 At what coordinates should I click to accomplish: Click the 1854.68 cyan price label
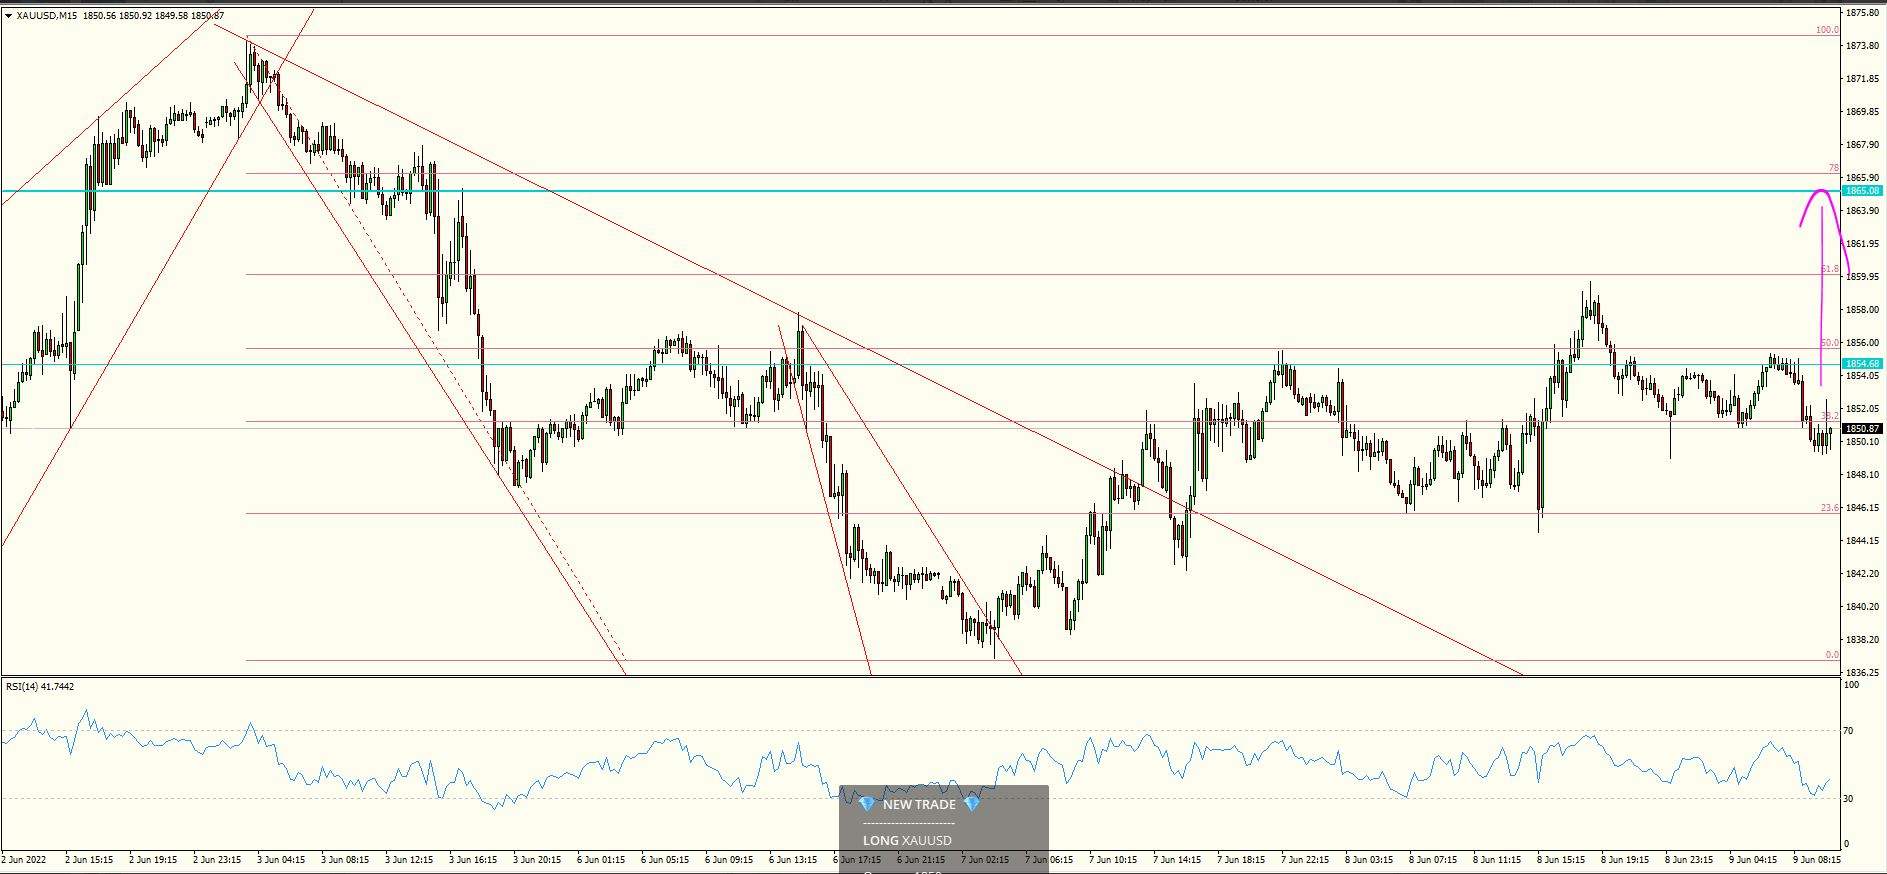click(x=1862, y=364)
